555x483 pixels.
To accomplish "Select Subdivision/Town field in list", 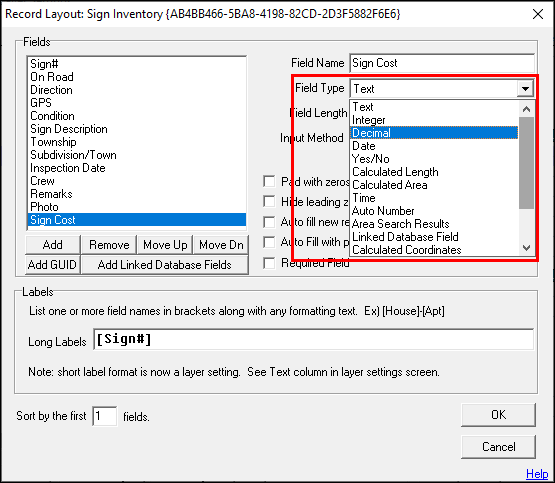I will [x=136, y=155].
